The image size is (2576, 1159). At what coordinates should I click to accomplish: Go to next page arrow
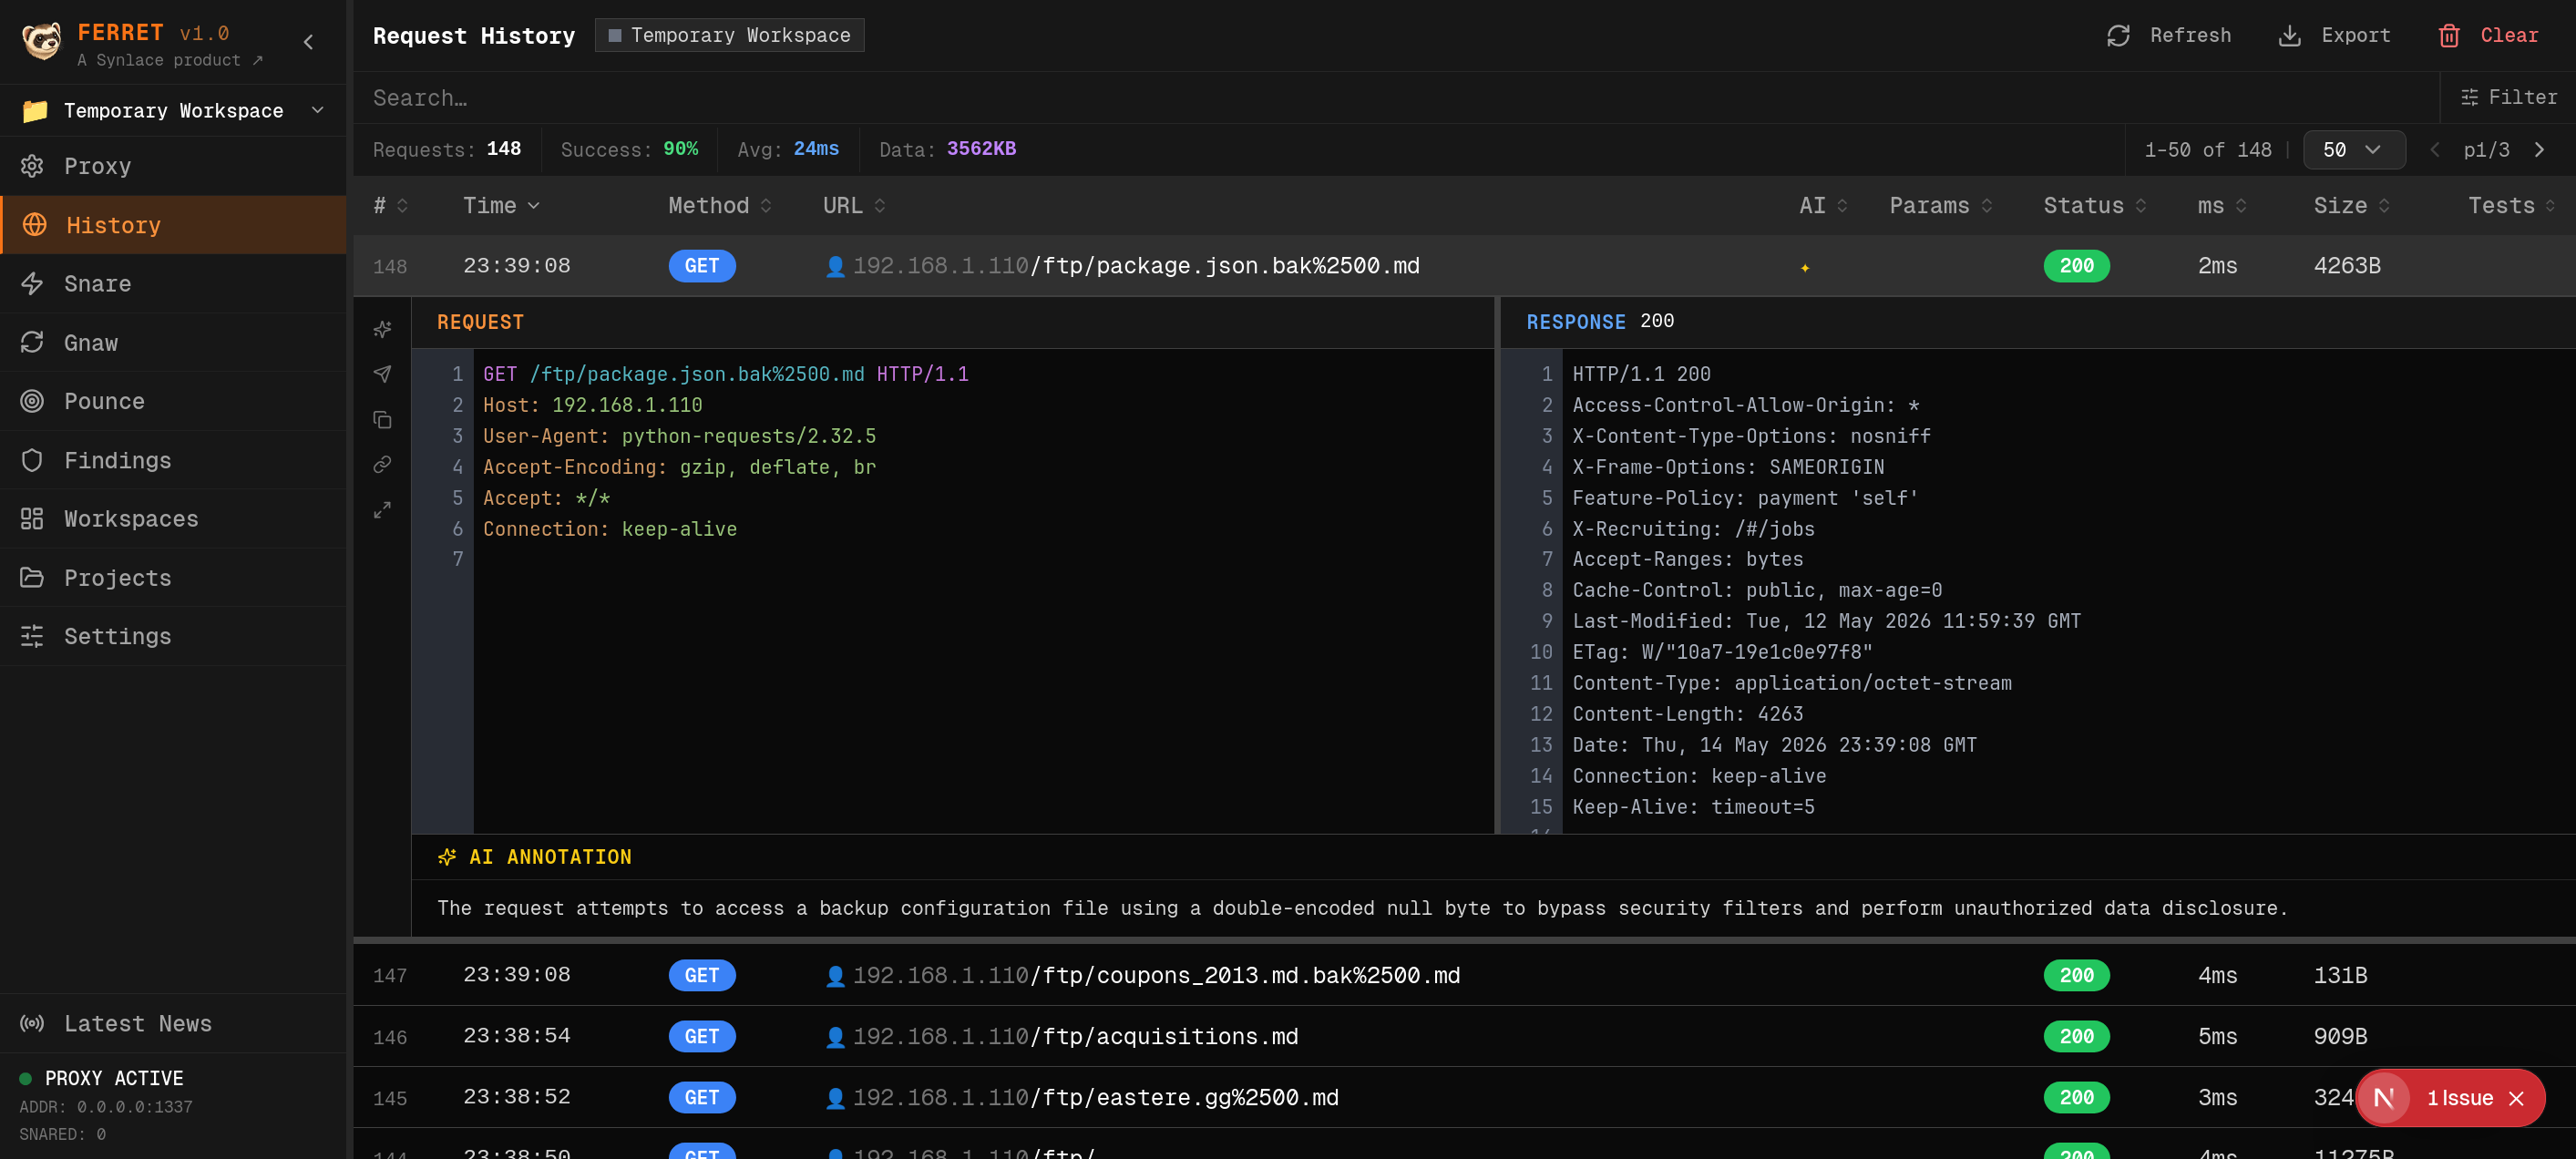click(2539, 150)
